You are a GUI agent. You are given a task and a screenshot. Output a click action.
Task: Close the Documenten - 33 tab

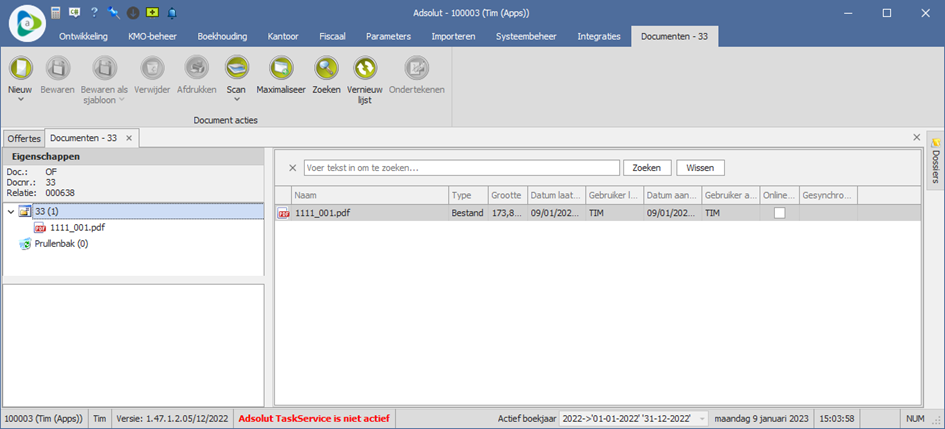[x=129, y=138]
